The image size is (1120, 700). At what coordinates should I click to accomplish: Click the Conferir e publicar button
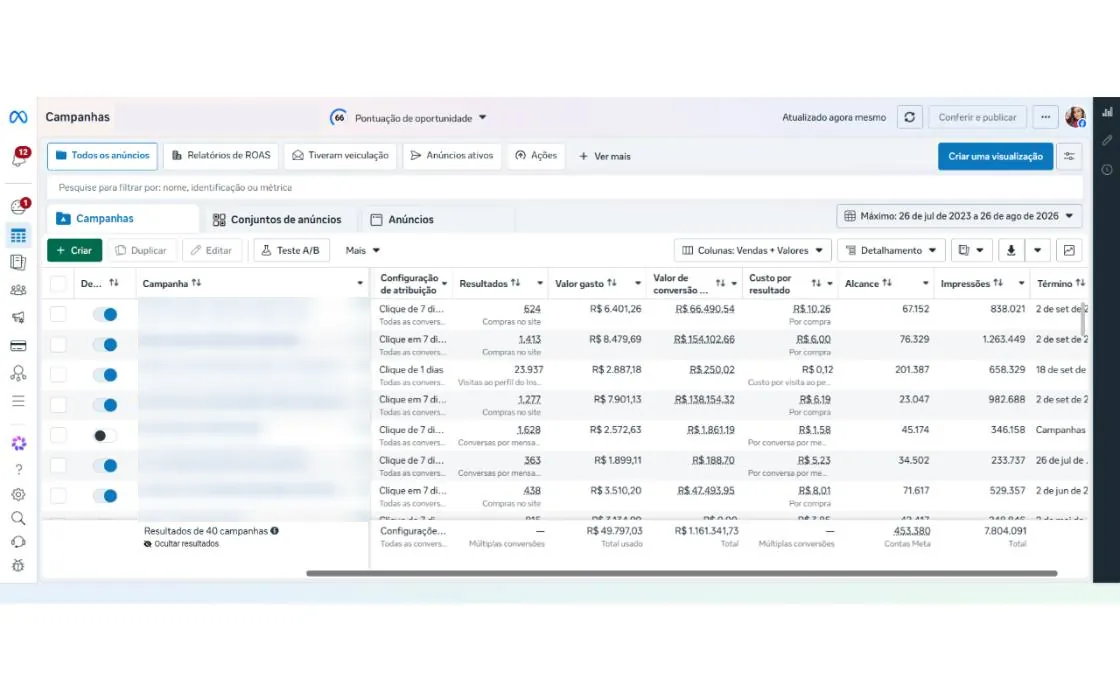pyautogui.click(x=977, y=117)
